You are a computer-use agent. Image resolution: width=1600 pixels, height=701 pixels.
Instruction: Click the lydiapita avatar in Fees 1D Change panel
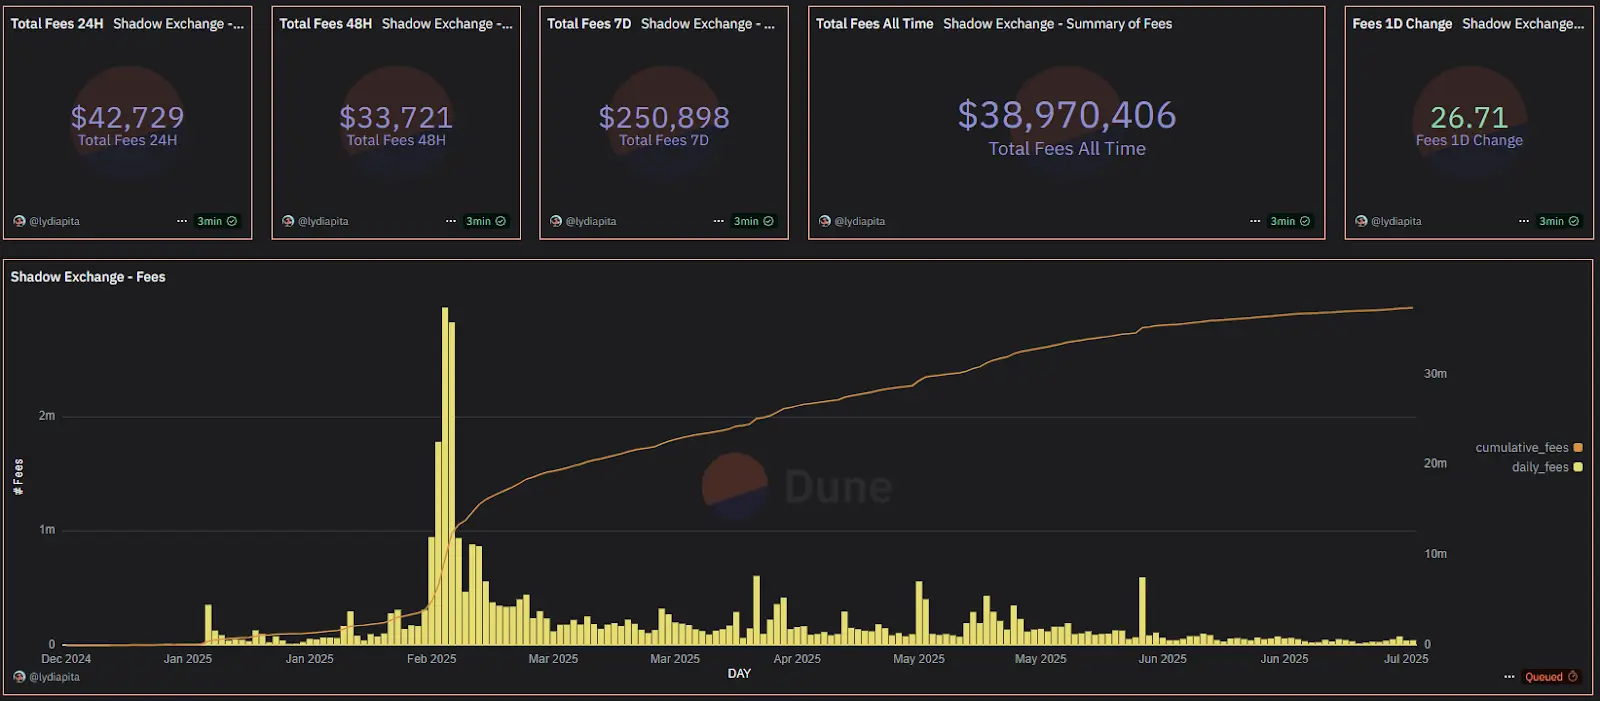click(x=1361, y=221)
